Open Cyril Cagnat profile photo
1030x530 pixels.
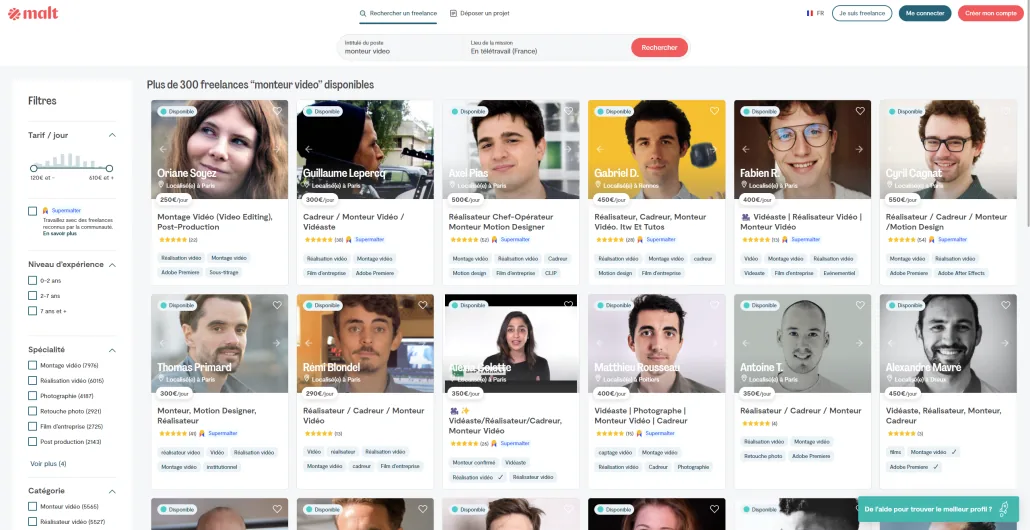948,149
